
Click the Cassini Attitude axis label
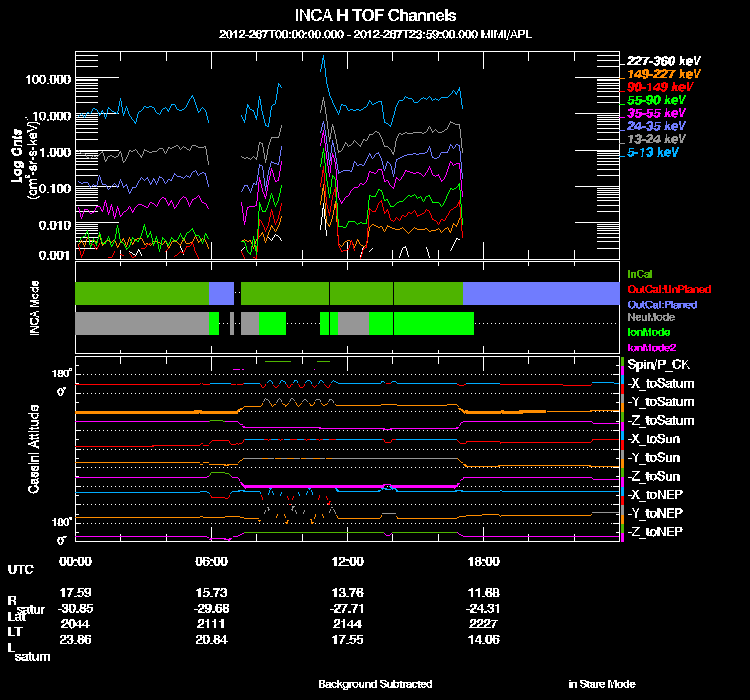tap(34, 448)
